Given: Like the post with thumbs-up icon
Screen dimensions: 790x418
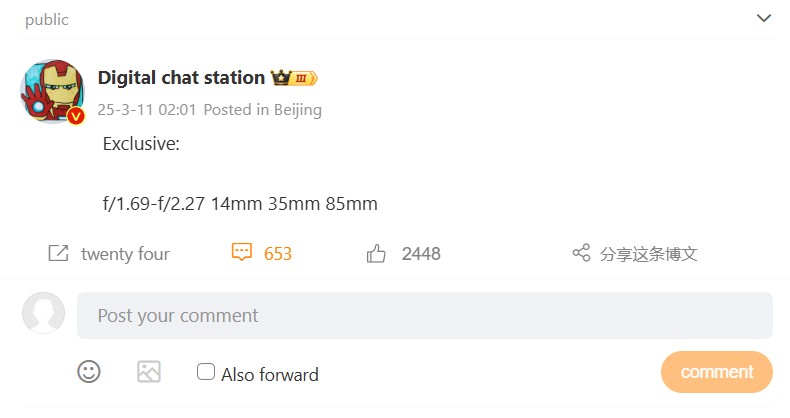Looking at the screenshot, I should click(x=376, y=254).
